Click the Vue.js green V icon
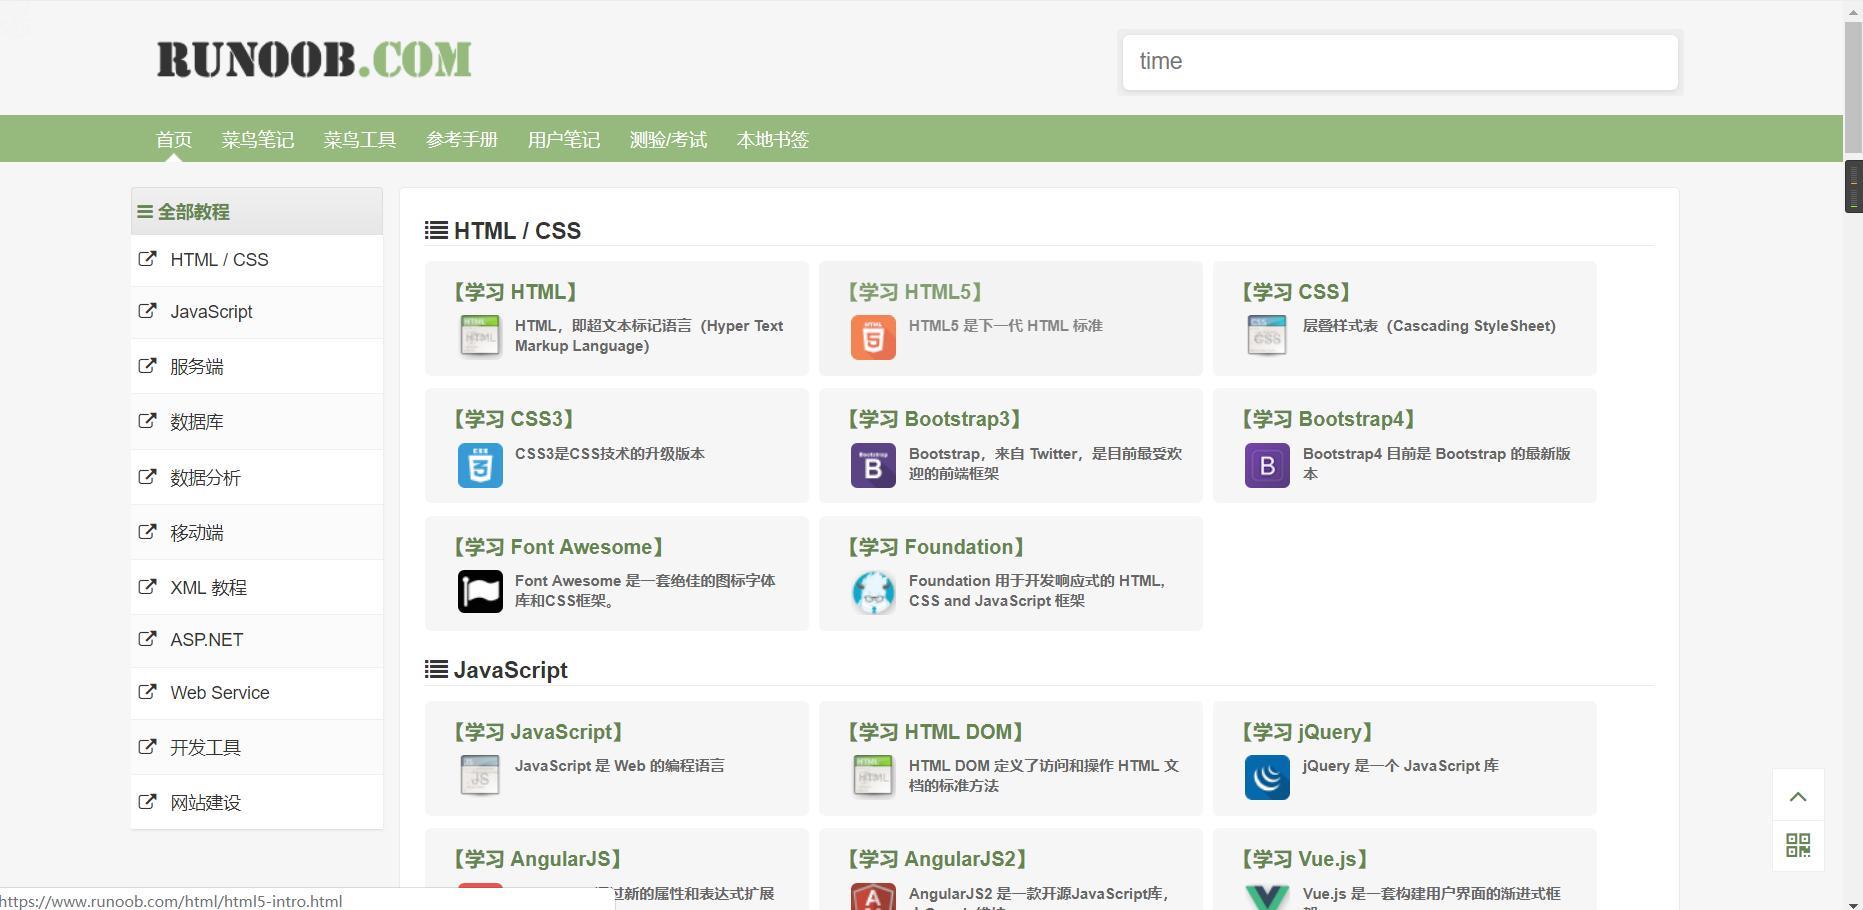 [1267, 896]
